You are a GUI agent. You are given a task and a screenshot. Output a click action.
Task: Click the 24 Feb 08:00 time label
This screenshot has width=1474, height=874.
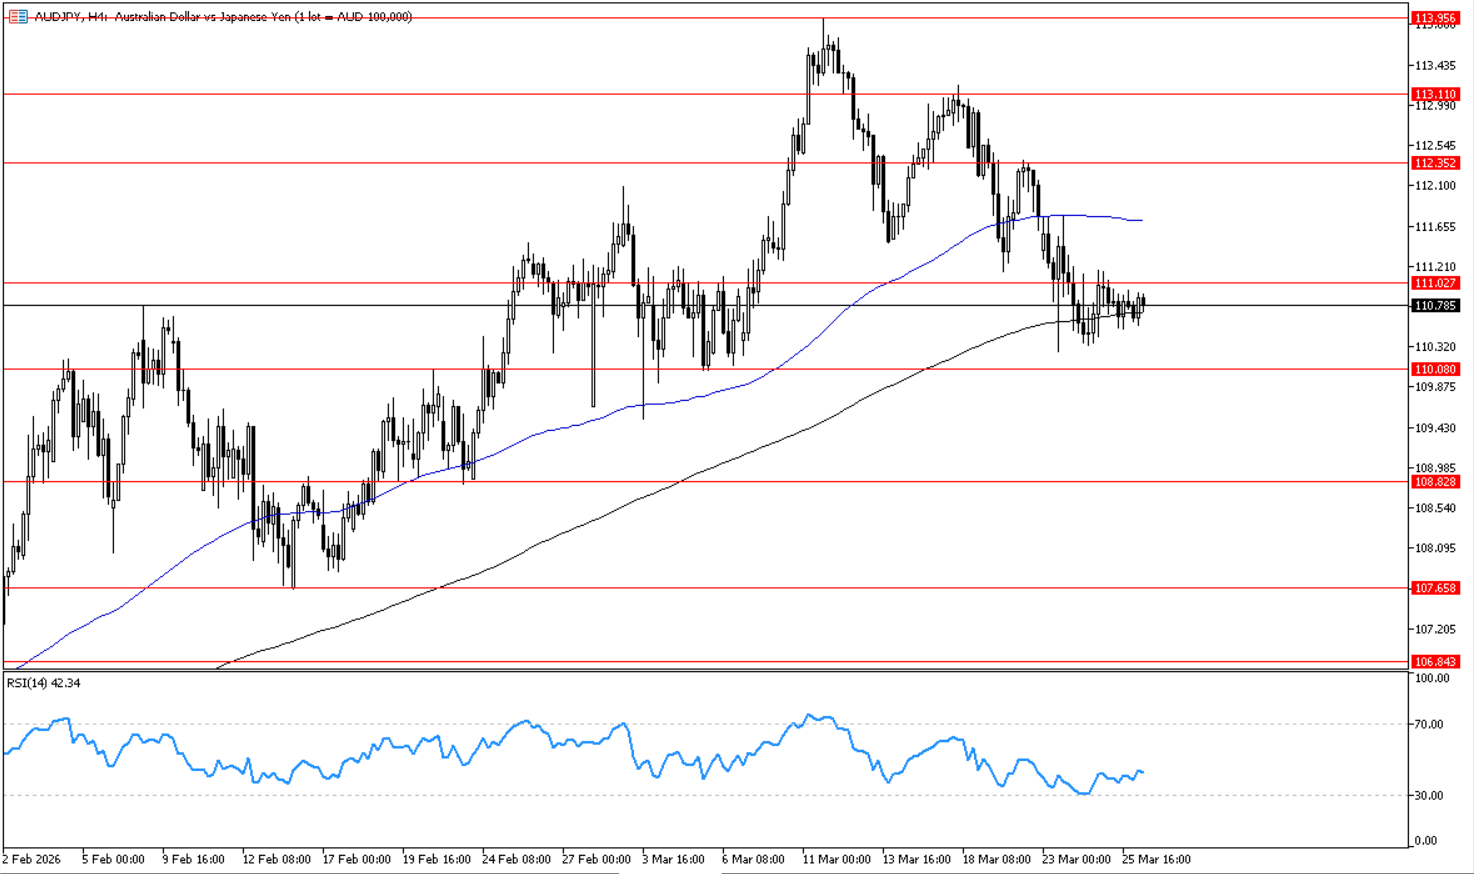pyautogui.click(x=516, y=859)
